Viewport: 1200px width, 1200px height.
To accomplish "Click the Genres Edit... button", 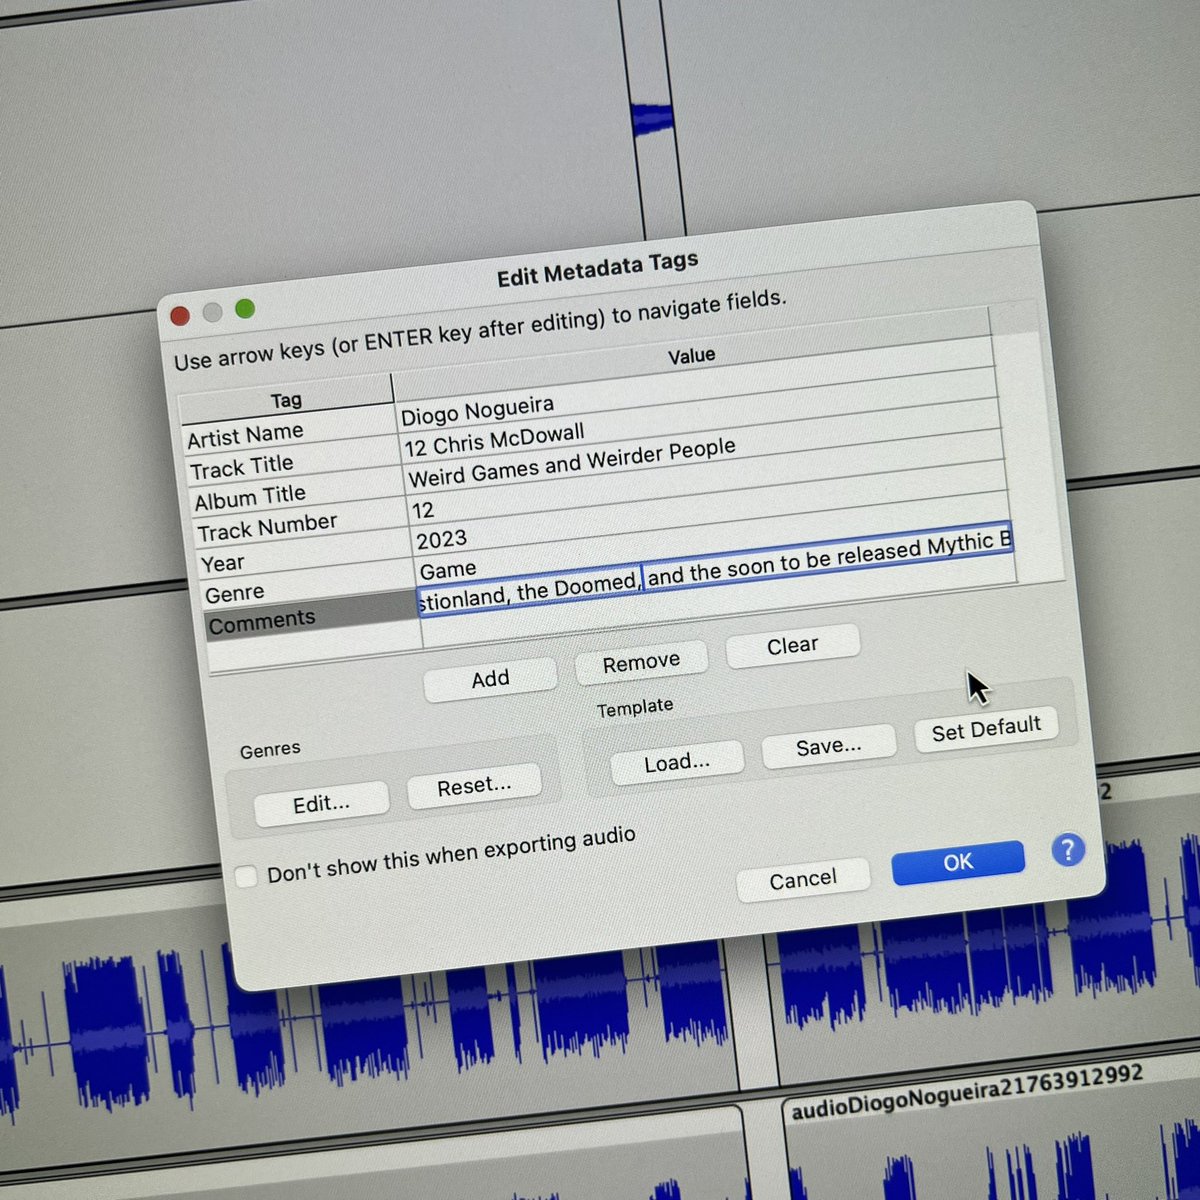I will 321,804.
